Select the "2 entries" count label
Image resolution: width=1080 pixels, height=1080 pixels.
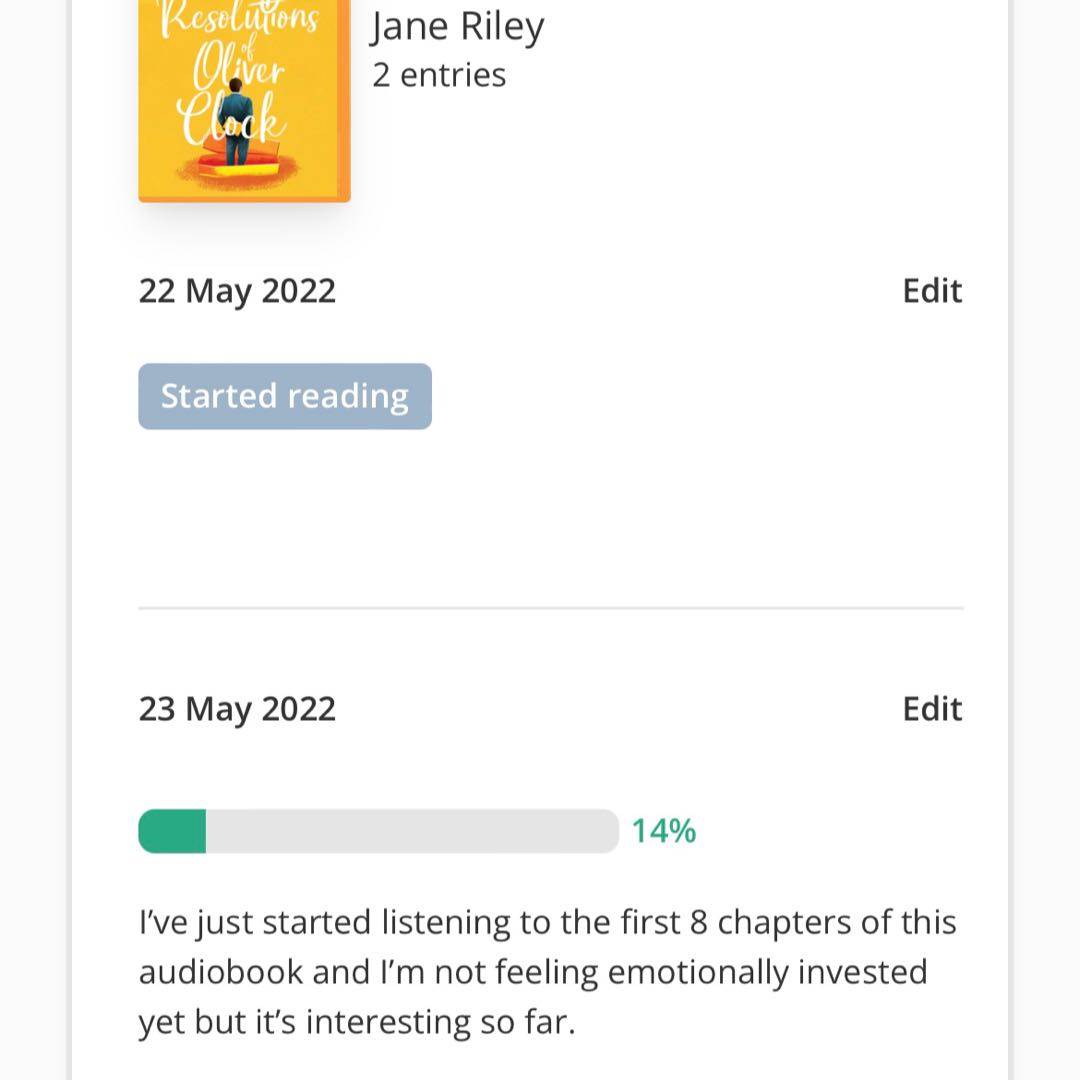pos(439,75)
